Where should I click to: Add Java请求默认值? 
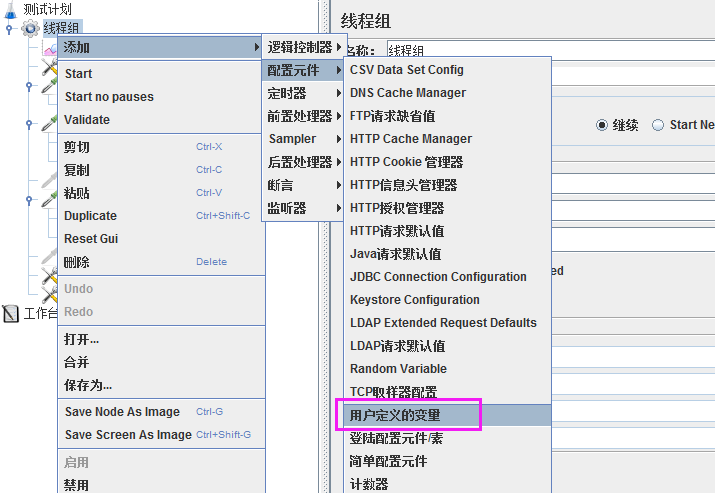tap(447, 254)
